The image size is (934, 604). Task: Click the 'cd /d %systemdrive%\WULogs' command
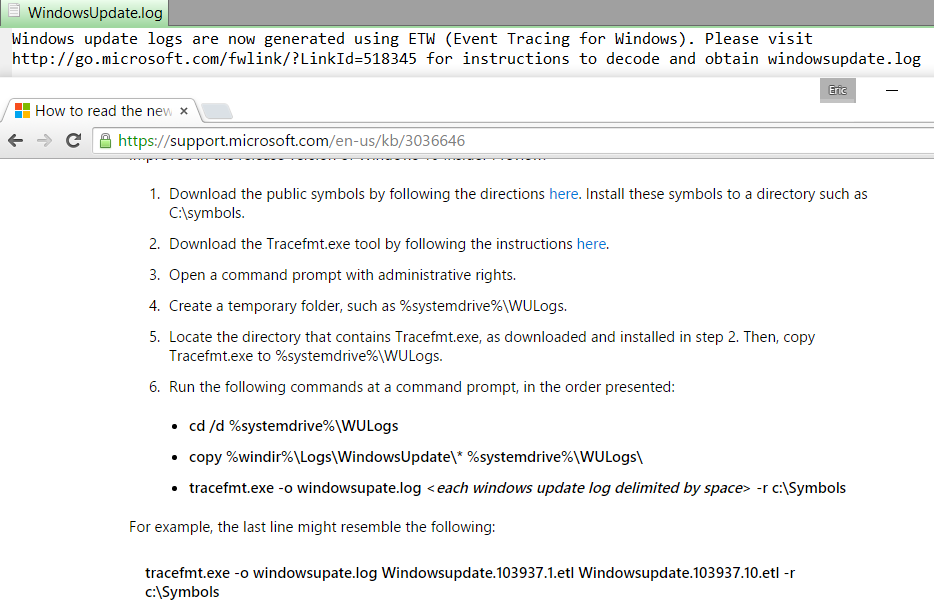click(294, 426)
